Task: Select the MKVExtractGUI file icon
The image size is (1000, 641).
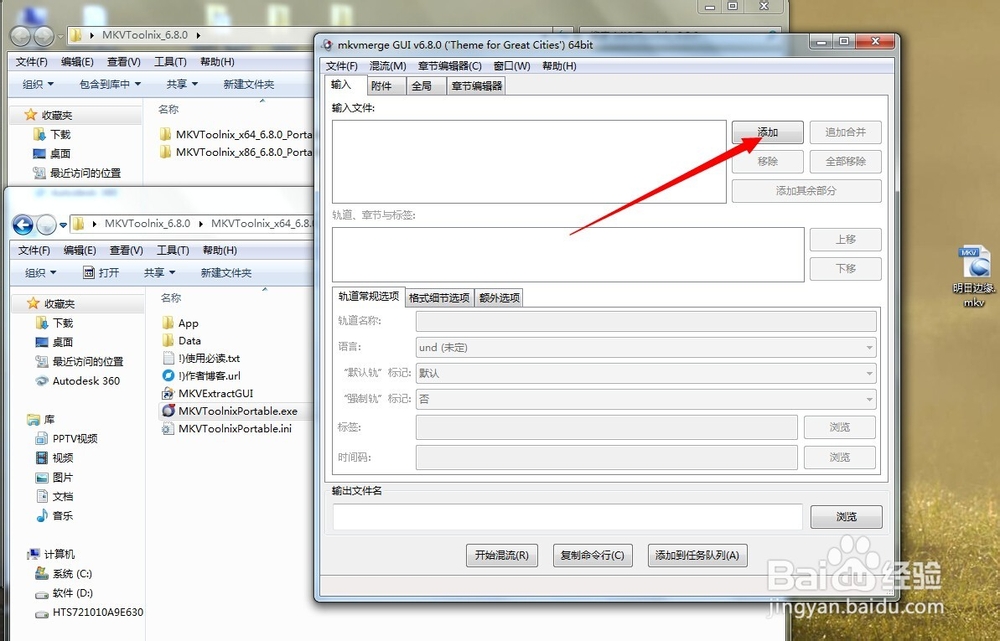Action: [168, 394]
